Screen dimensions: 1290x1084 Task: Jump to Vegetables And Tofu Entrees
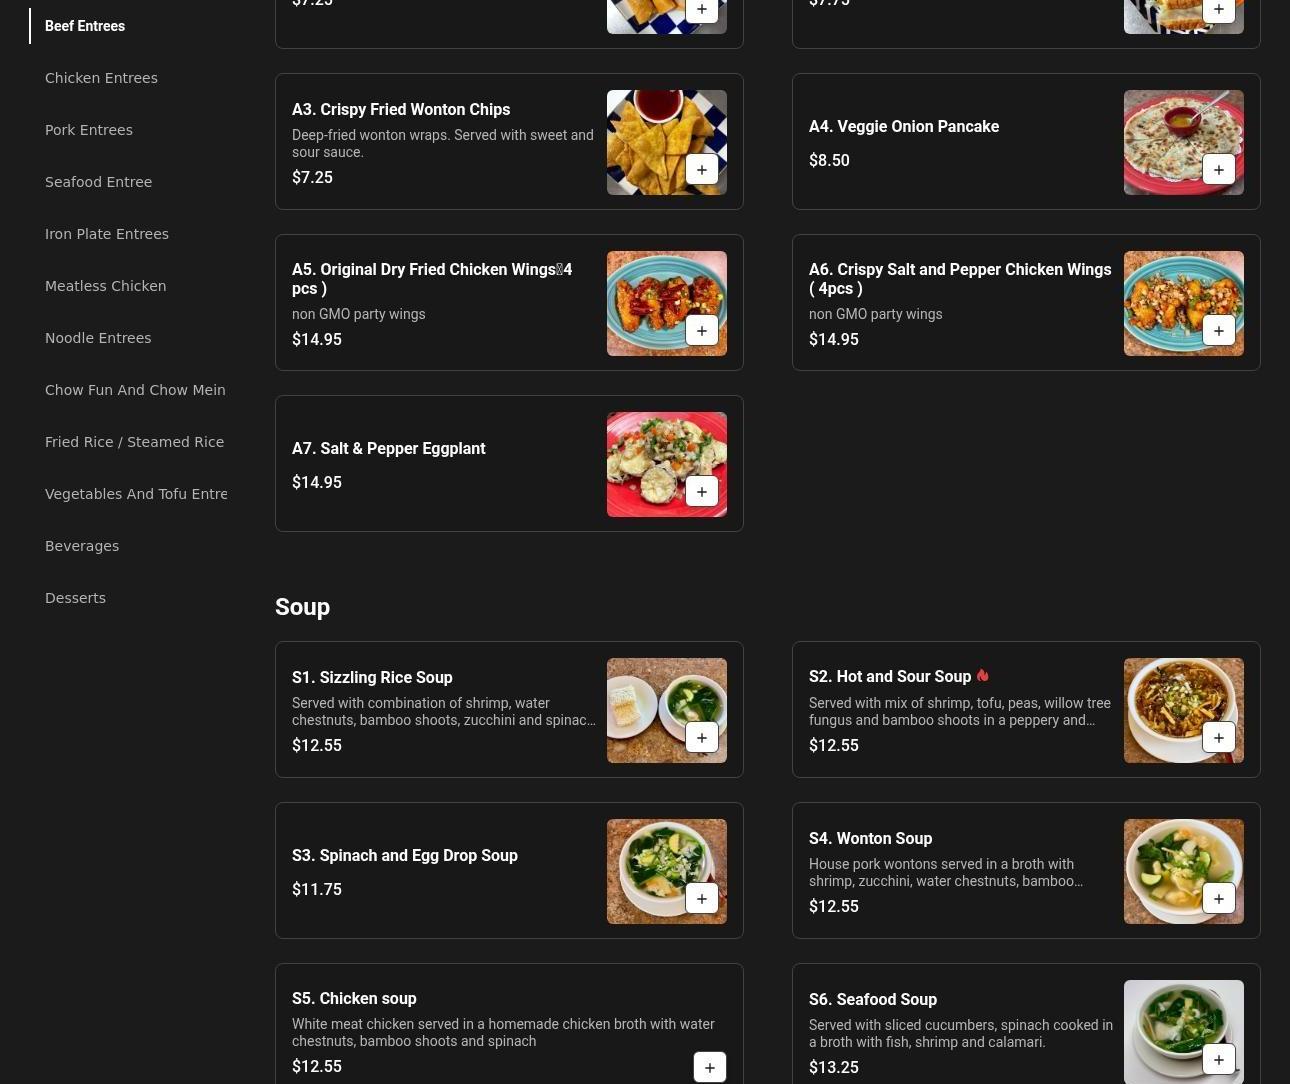(136, 494)
